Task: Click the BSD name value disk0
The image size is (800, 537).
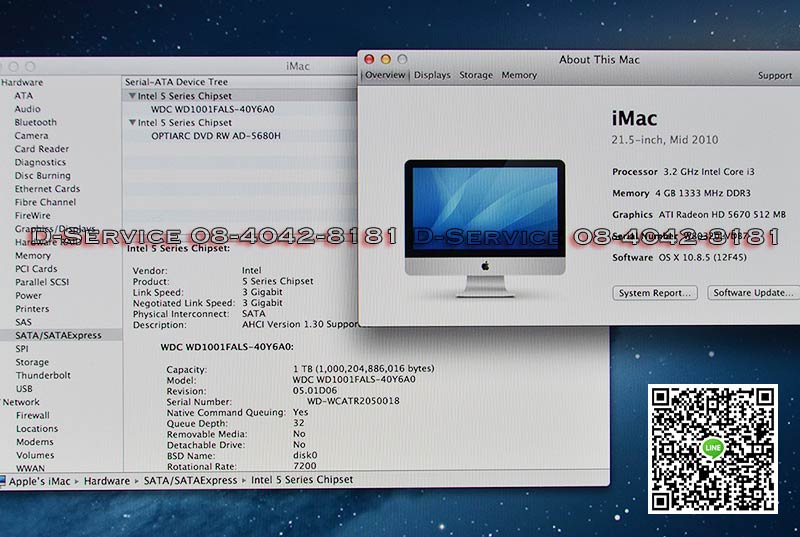Action: click(305, 455)
